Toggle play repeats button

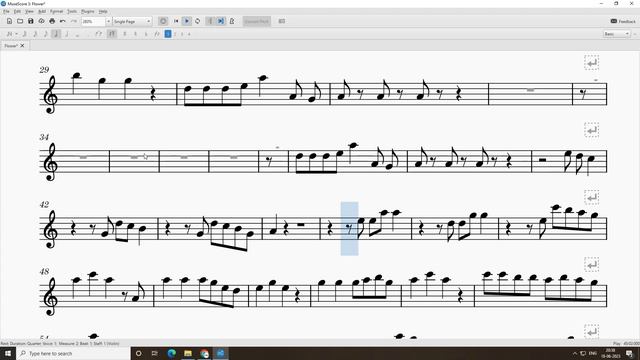click(210, 21)
